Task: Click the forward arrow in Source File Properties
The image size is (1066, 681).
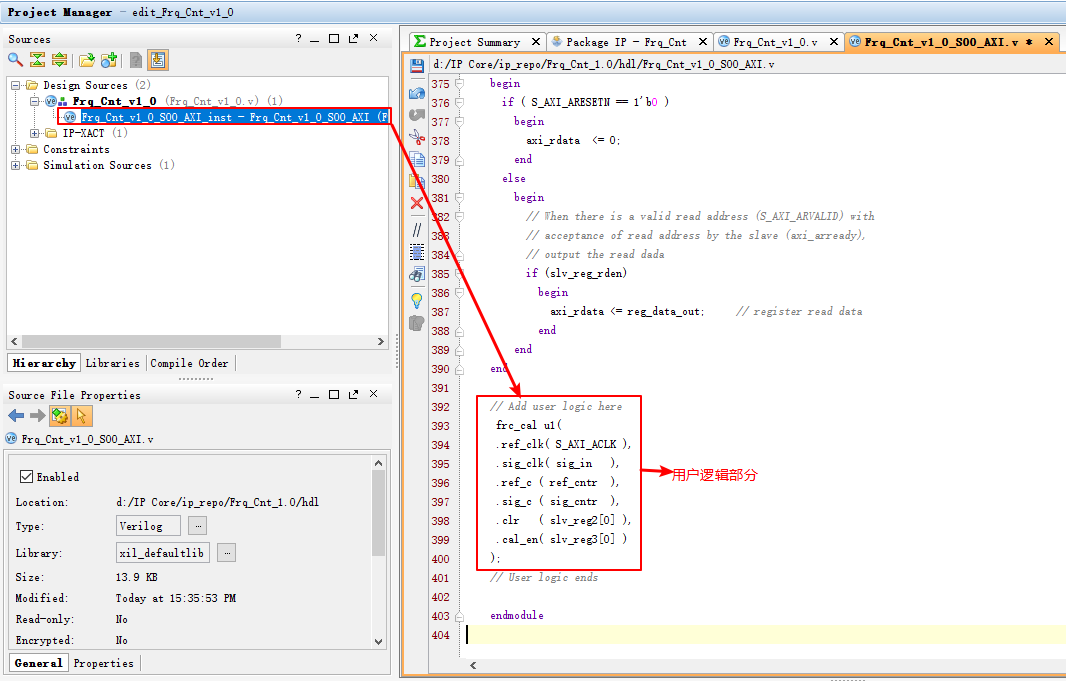Action: tap(37, 415)
